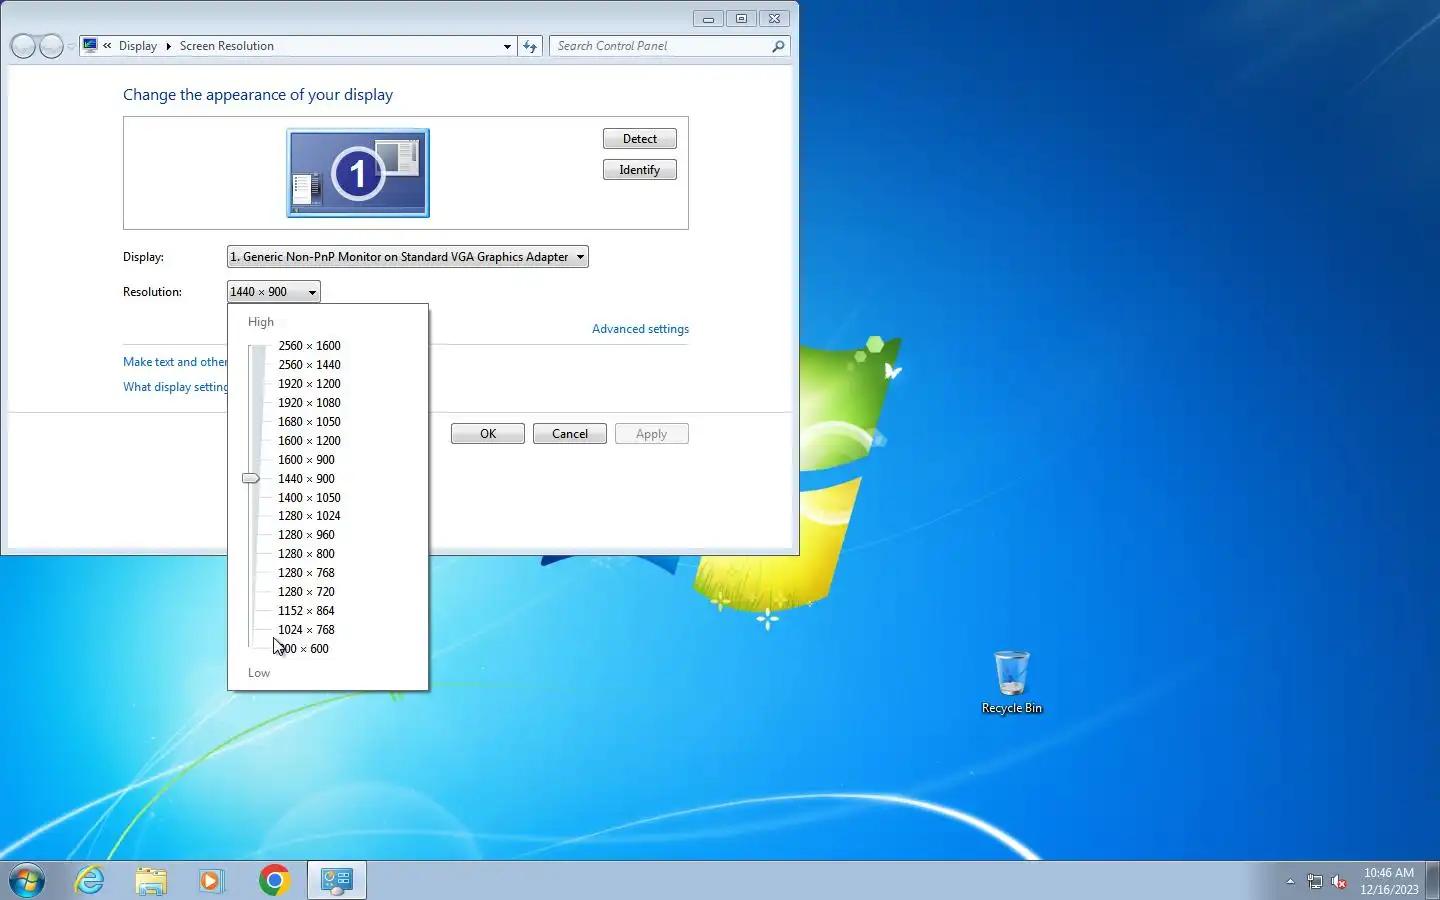Screen dimensions: 1440x900
Task: Confirm with the OK button
Action: [x=488, y=434]
